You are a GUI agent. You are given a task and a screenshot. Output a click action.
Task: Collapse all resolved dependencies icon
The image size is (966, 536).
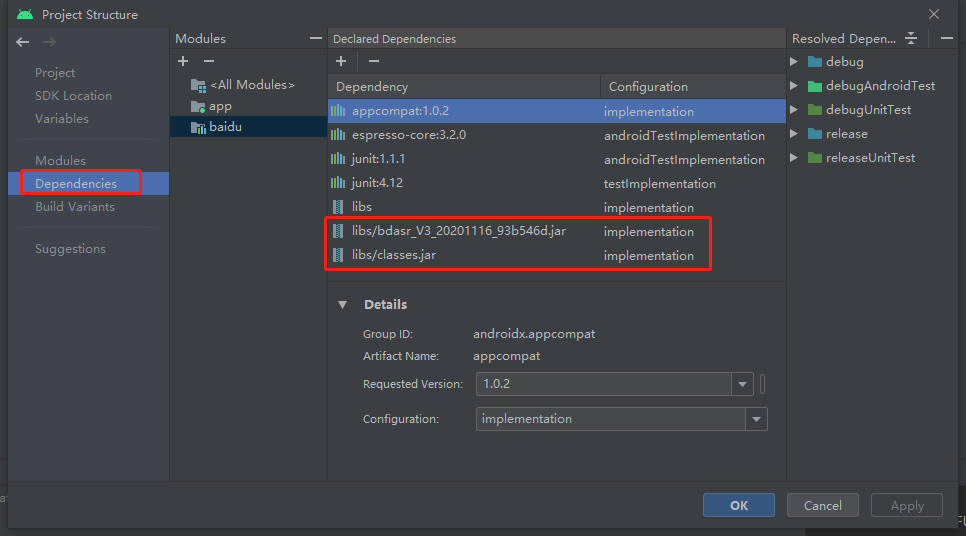[x=911, y=38]
